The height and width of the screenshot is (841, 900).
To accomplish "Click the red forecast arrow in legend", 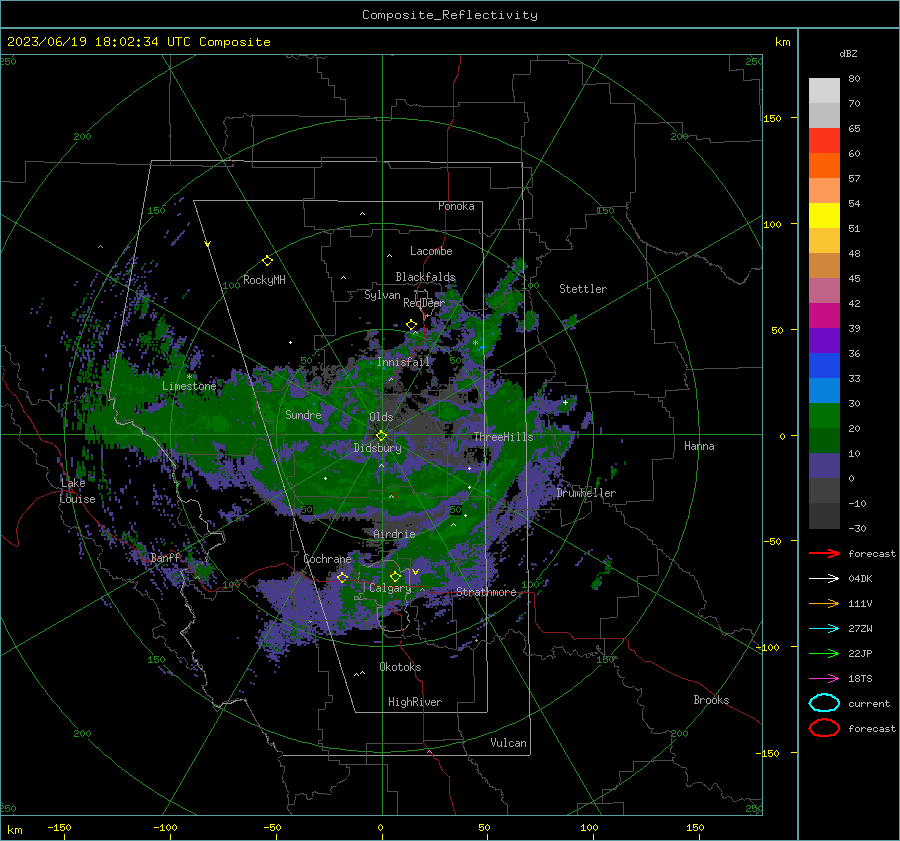I will 824,553.
